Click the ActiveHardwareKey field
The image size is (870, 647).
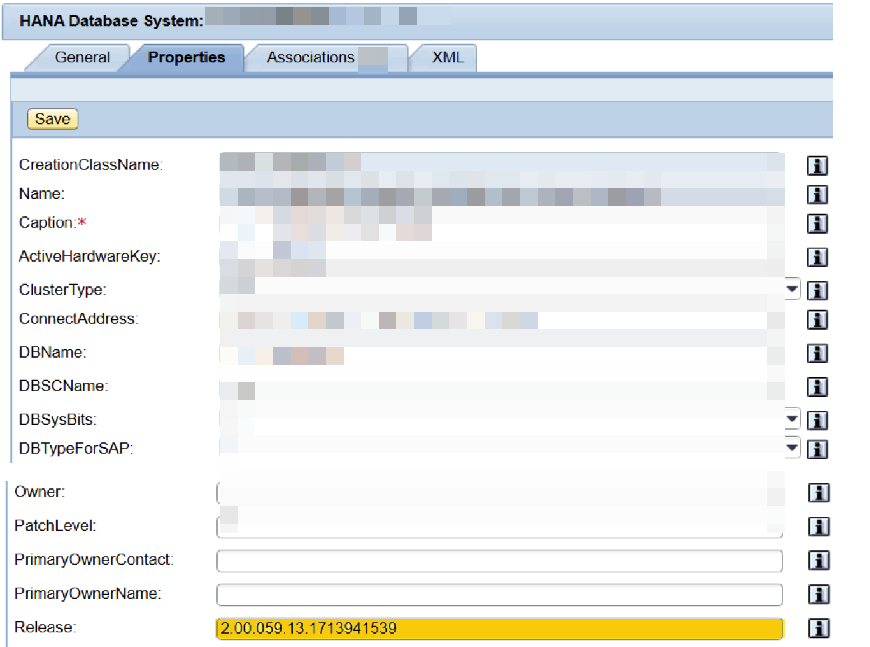click(502, 256)
